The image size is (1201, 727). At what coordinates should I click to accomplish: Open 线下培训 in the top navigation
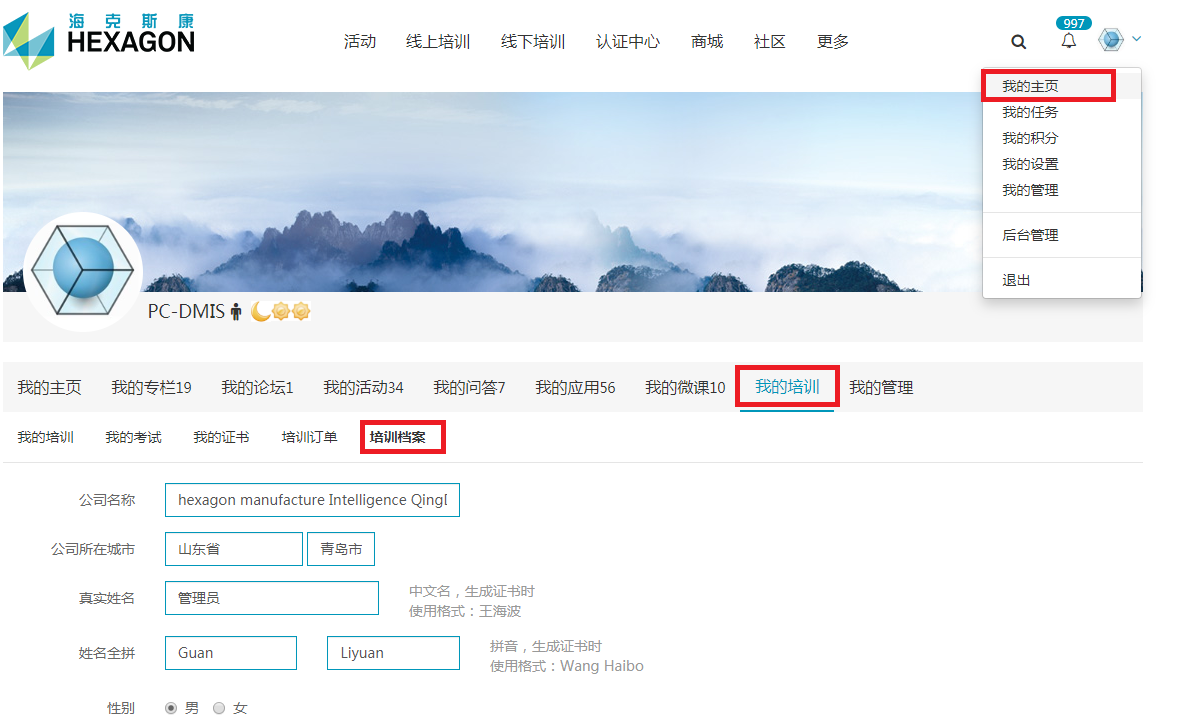pos(533,41)
